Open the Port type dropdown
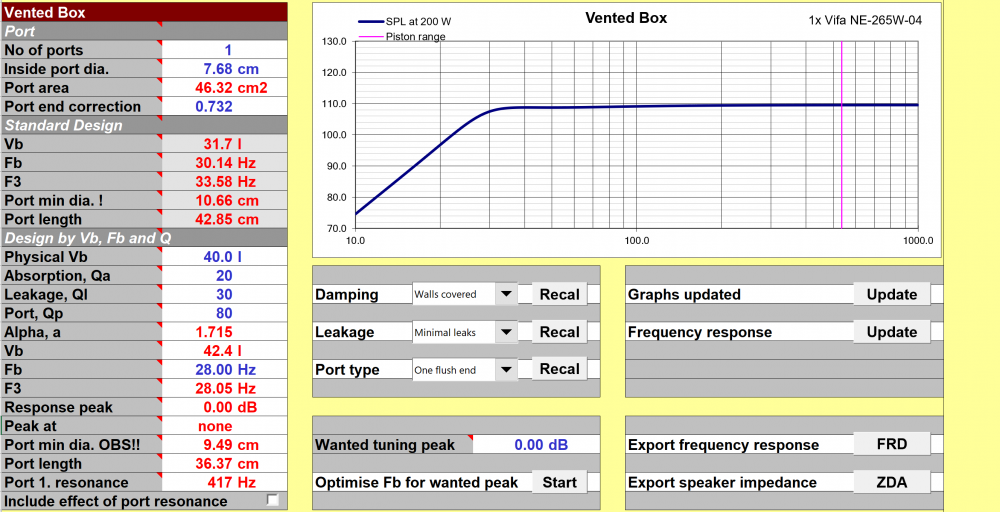 [505, 369]
